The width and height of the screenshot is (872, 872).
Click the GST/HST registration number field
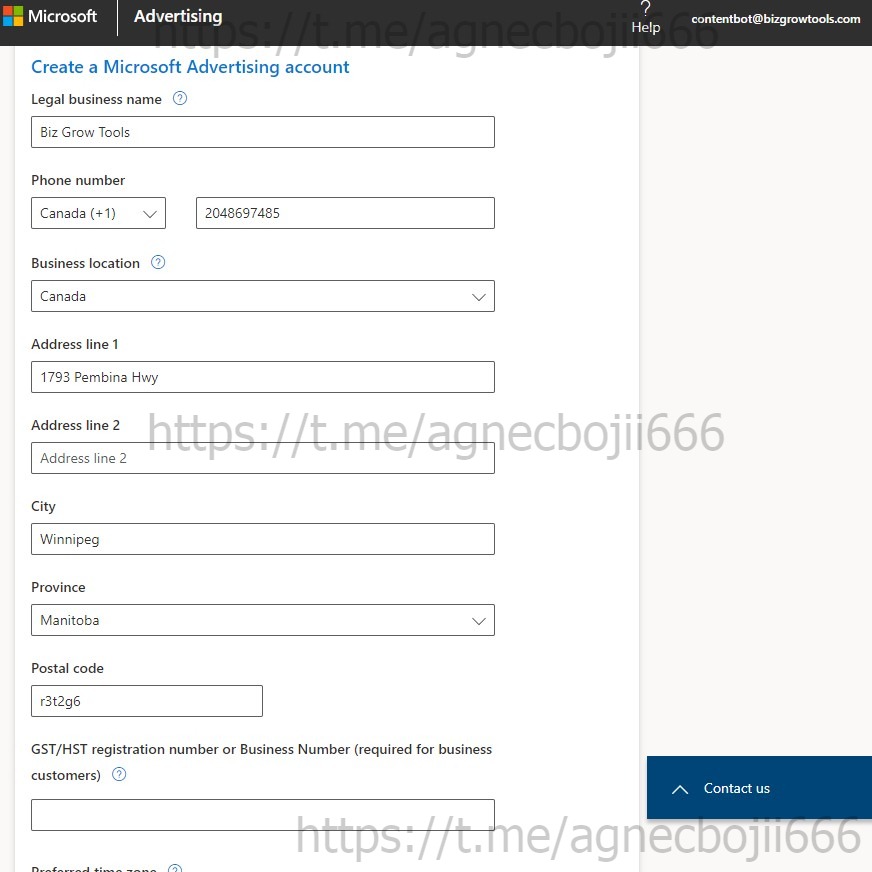pyautogui.click(x=262, y=815)
